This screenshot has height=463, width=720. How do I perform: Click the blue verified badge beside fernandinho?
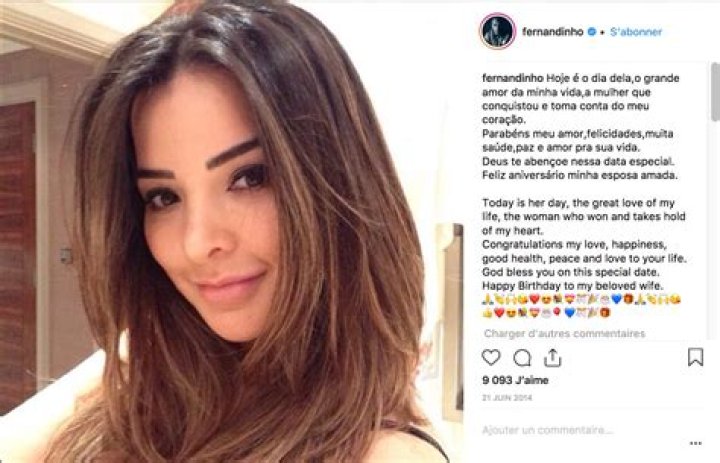pos(592,32)
